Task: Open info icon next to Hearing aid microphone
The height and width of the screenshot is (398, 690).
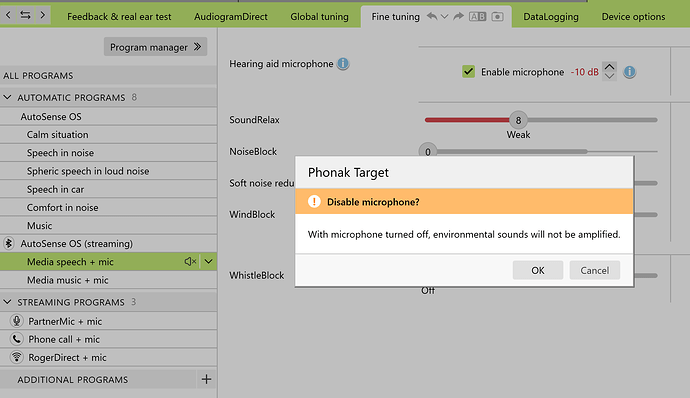Action: [343, 64]
